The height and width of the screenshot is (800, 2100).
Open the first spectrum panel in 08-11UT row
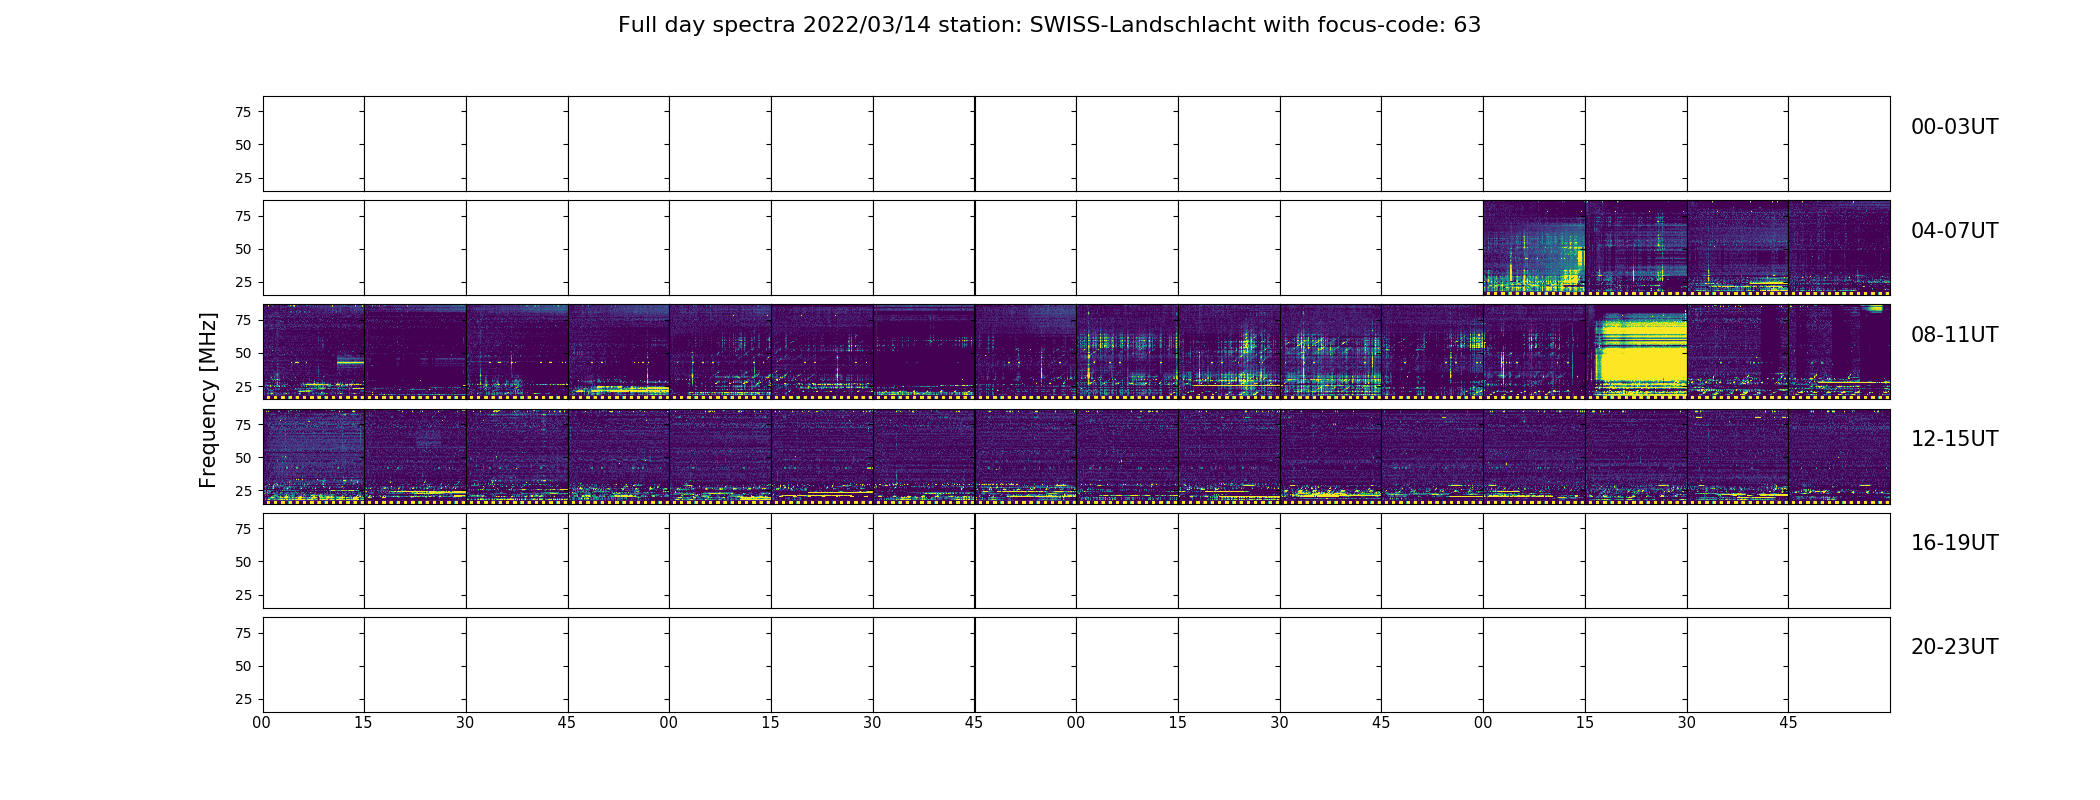[x=314, y=352]
